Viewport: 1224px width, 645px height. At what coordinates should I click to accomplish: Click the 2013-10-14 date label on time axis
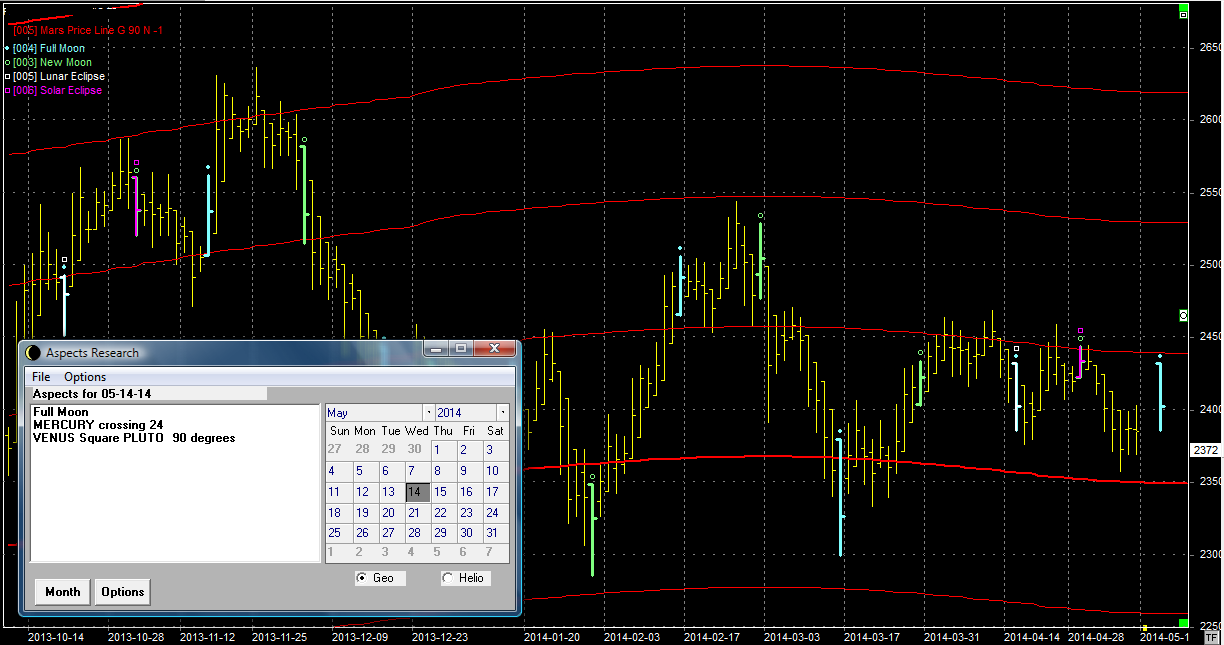[56, 636]
